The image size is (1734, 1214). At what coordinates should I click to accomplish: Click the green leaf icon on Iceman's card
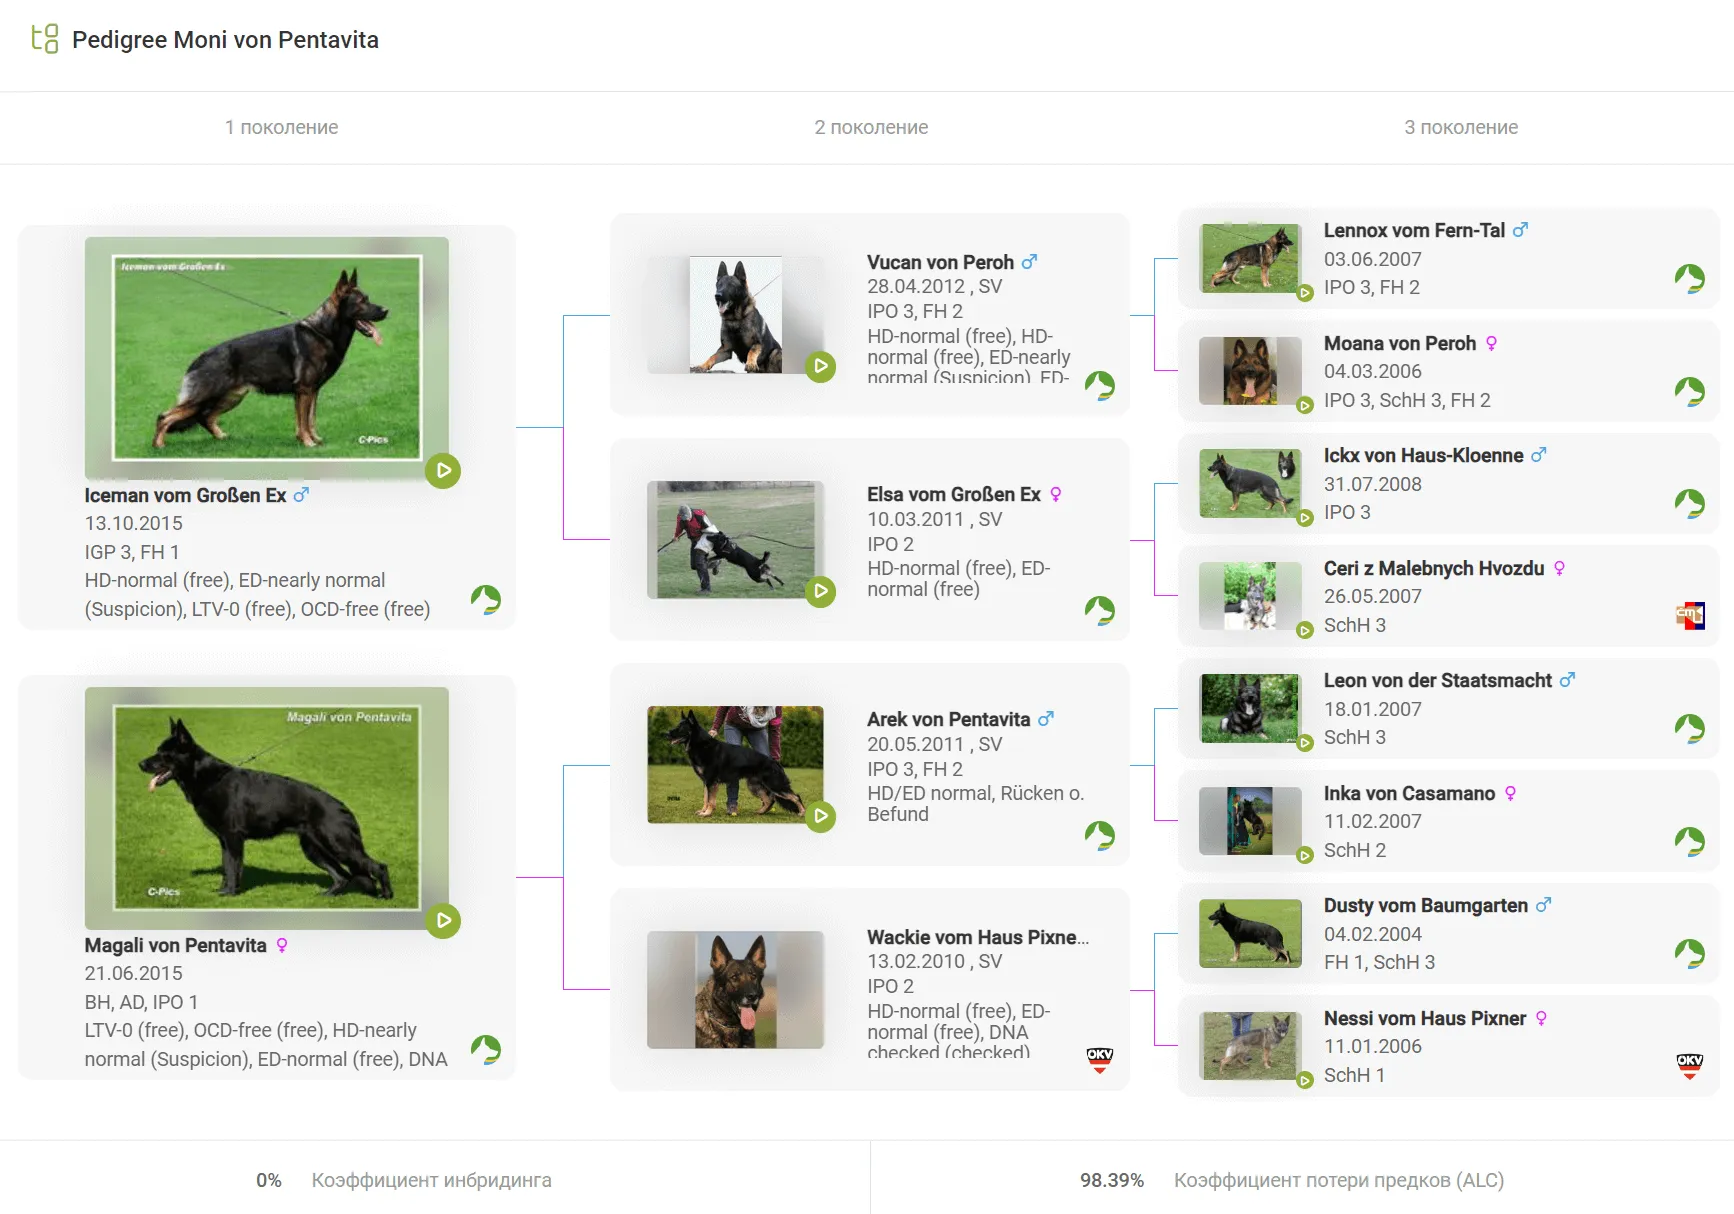[x=486, y=599]
